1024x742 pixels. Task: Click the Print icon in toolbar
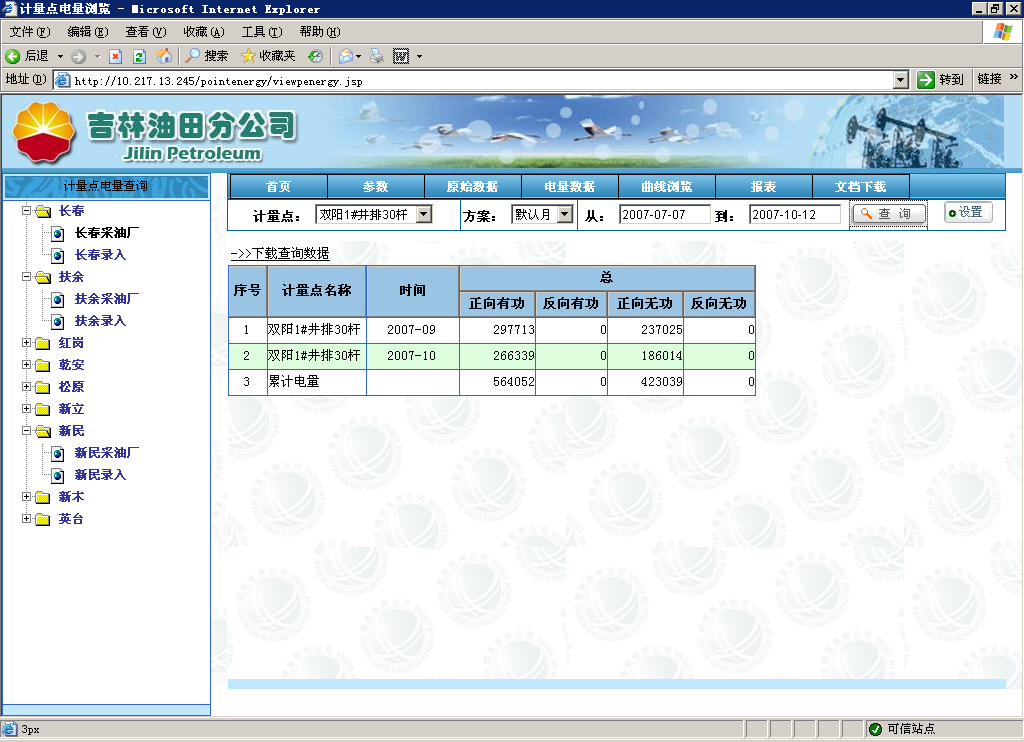click(376, 56)
